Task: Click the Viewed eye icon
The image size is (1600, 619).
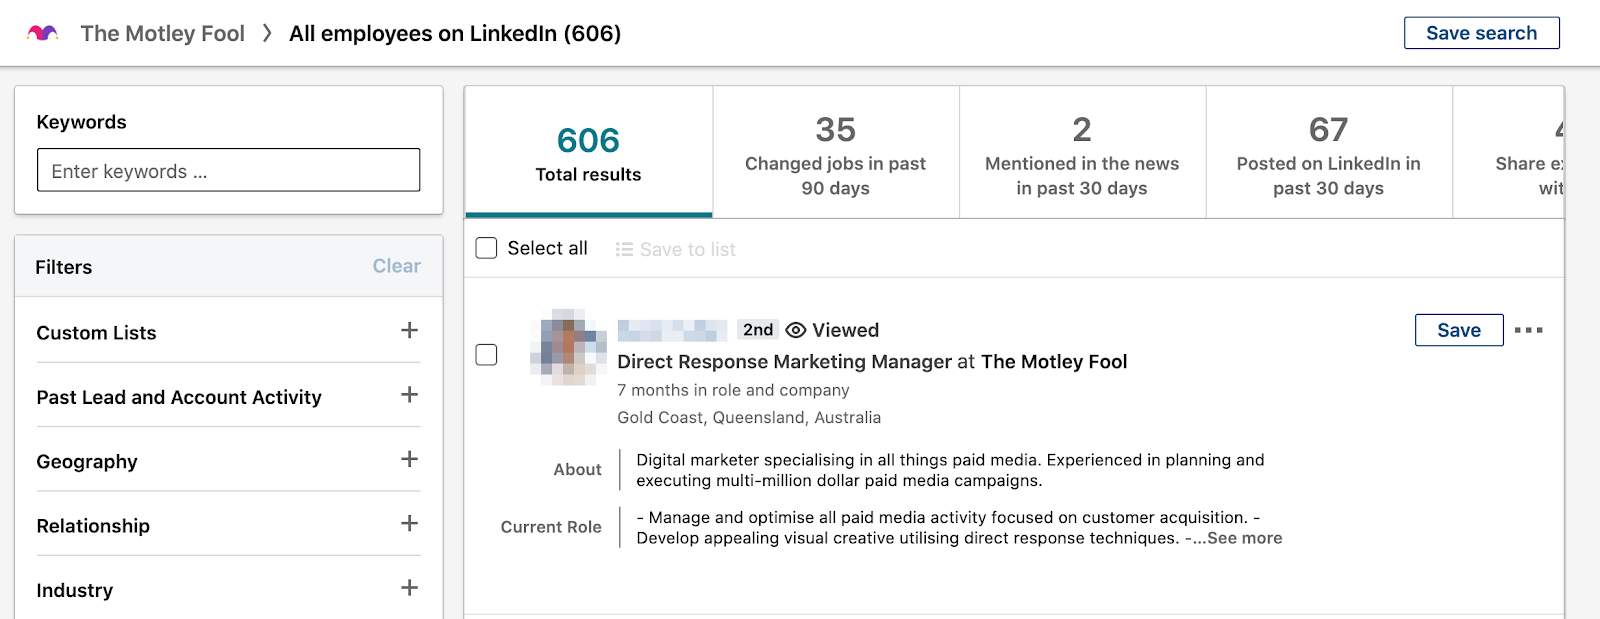Action: point(796,330)
